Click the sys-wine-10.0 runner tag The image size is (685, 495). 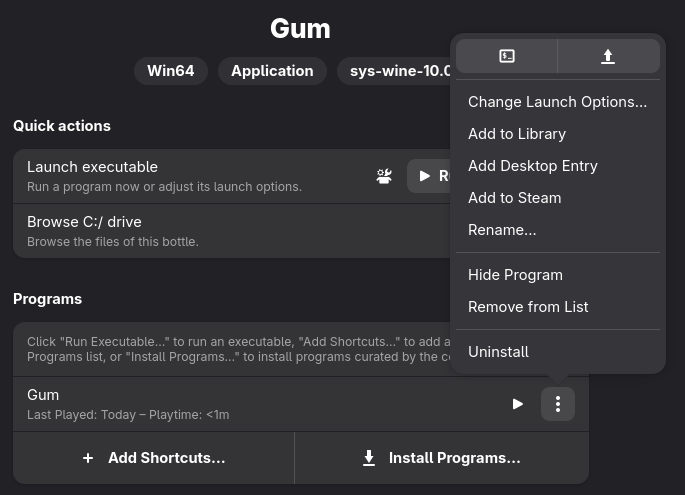coord(395,71)
